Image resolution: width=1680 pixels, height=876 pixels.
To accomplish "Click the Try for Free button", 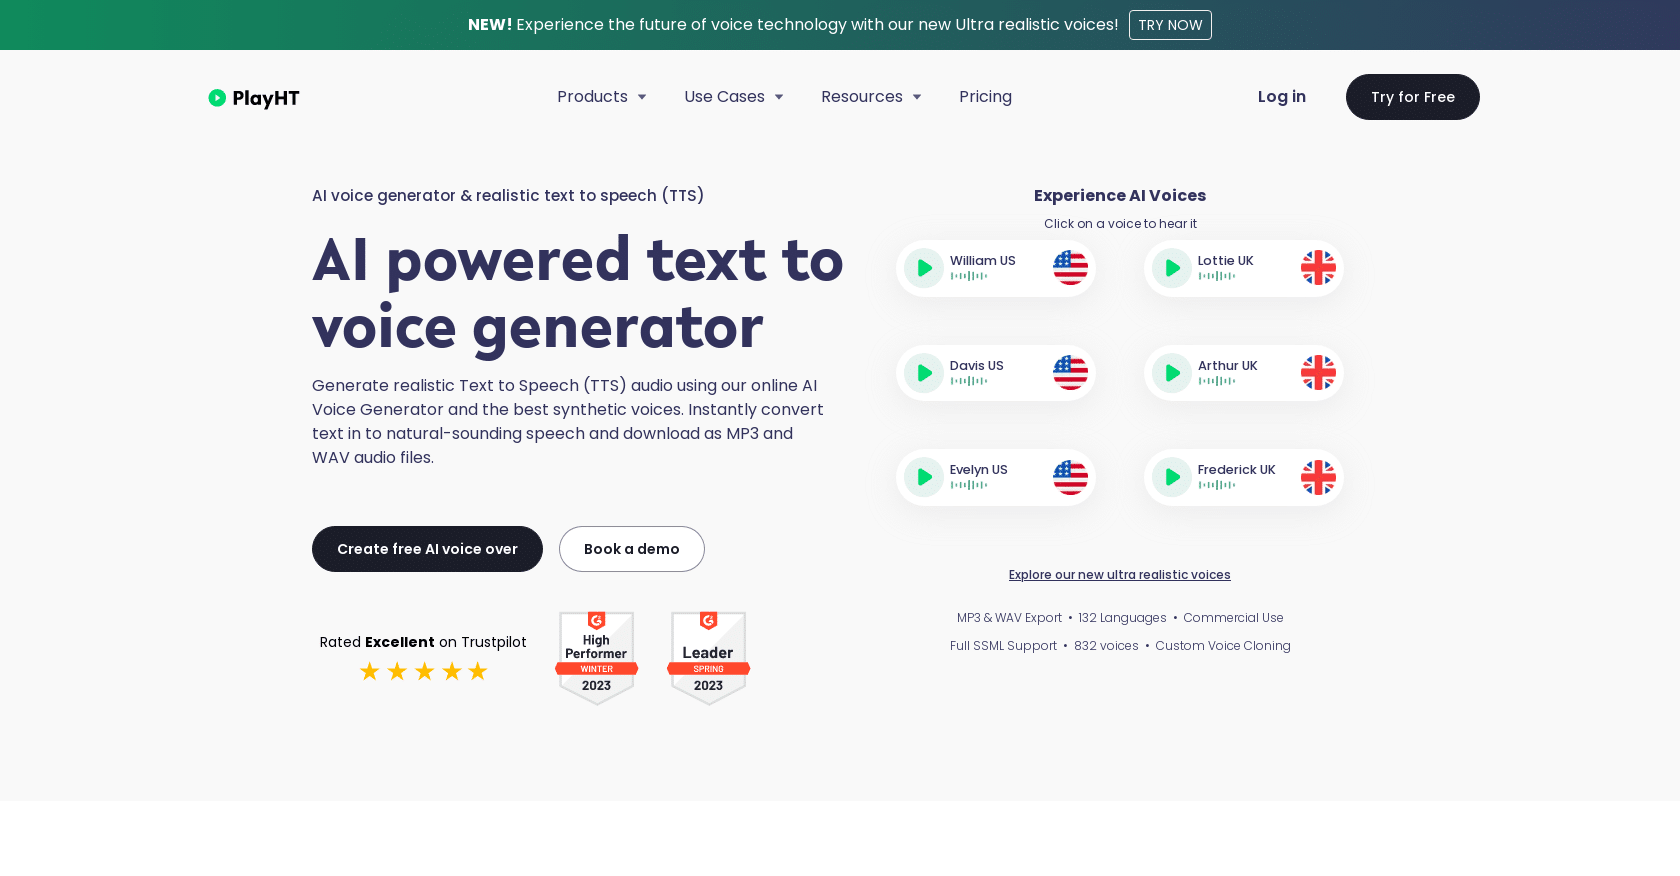I will 1413,97.
